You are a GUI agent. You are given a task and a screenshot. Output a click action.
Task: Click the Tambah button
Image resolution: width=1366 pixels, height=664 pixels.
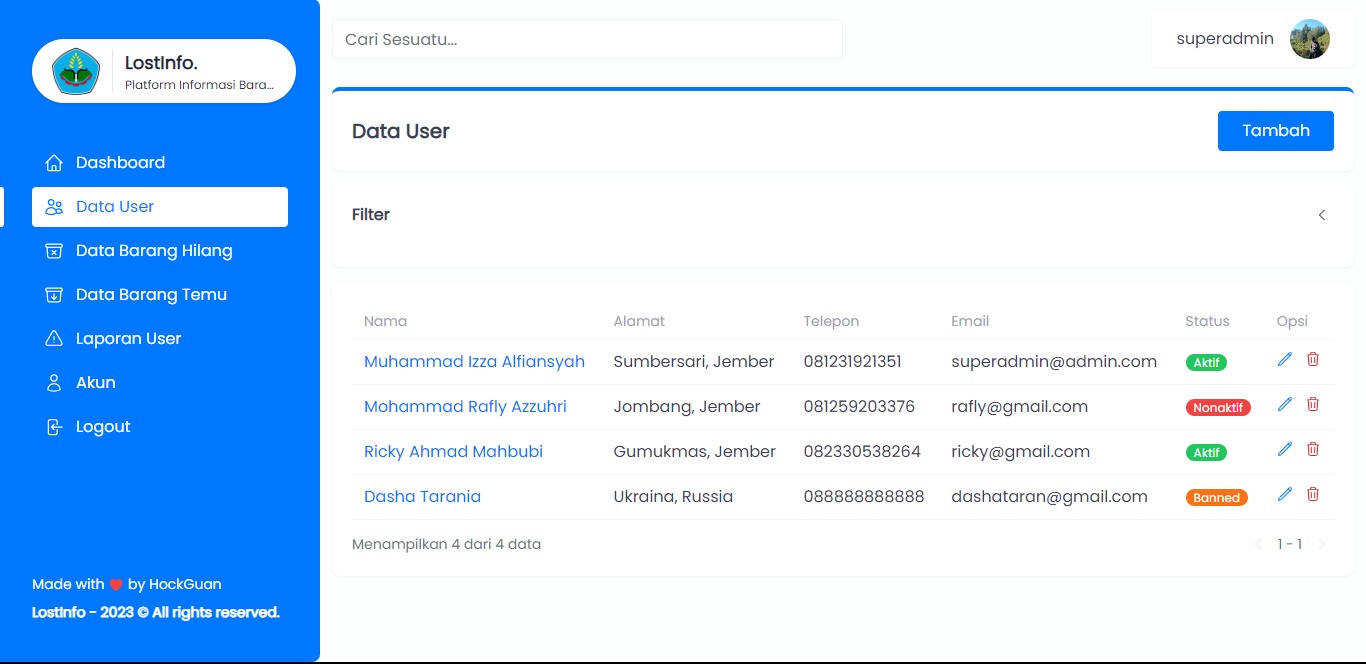coord(1275,131)
